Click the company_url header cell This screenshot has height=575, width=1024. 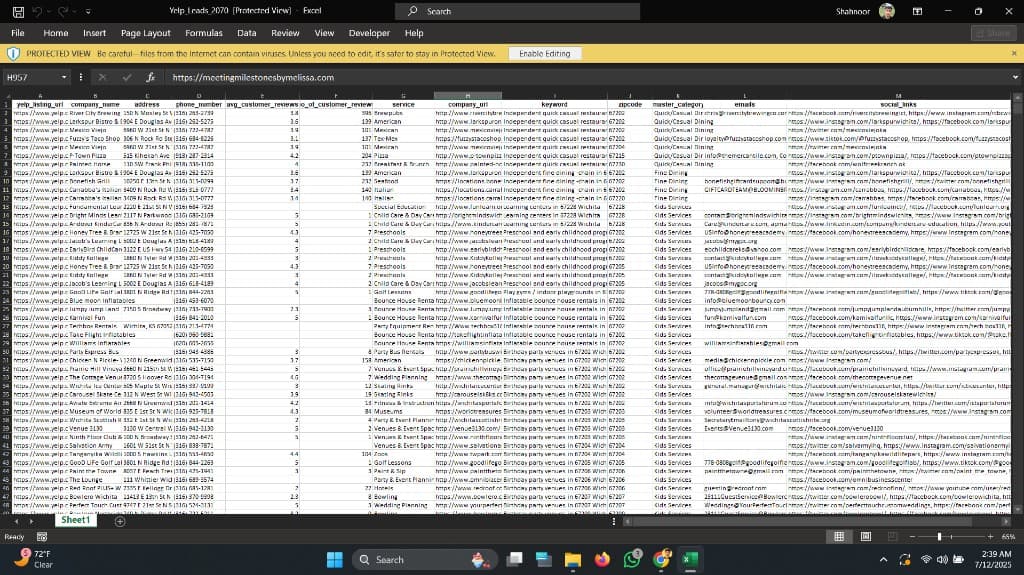[x=468, y=104]
